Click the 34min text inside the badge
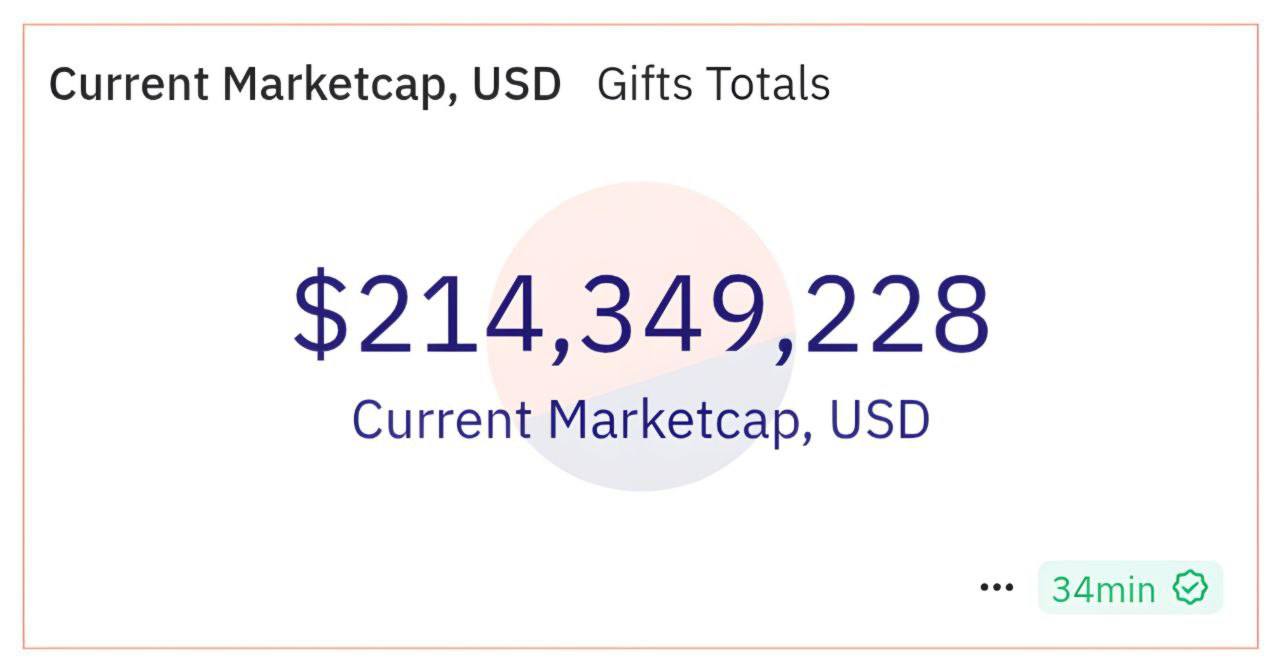 click(1103, 589)
